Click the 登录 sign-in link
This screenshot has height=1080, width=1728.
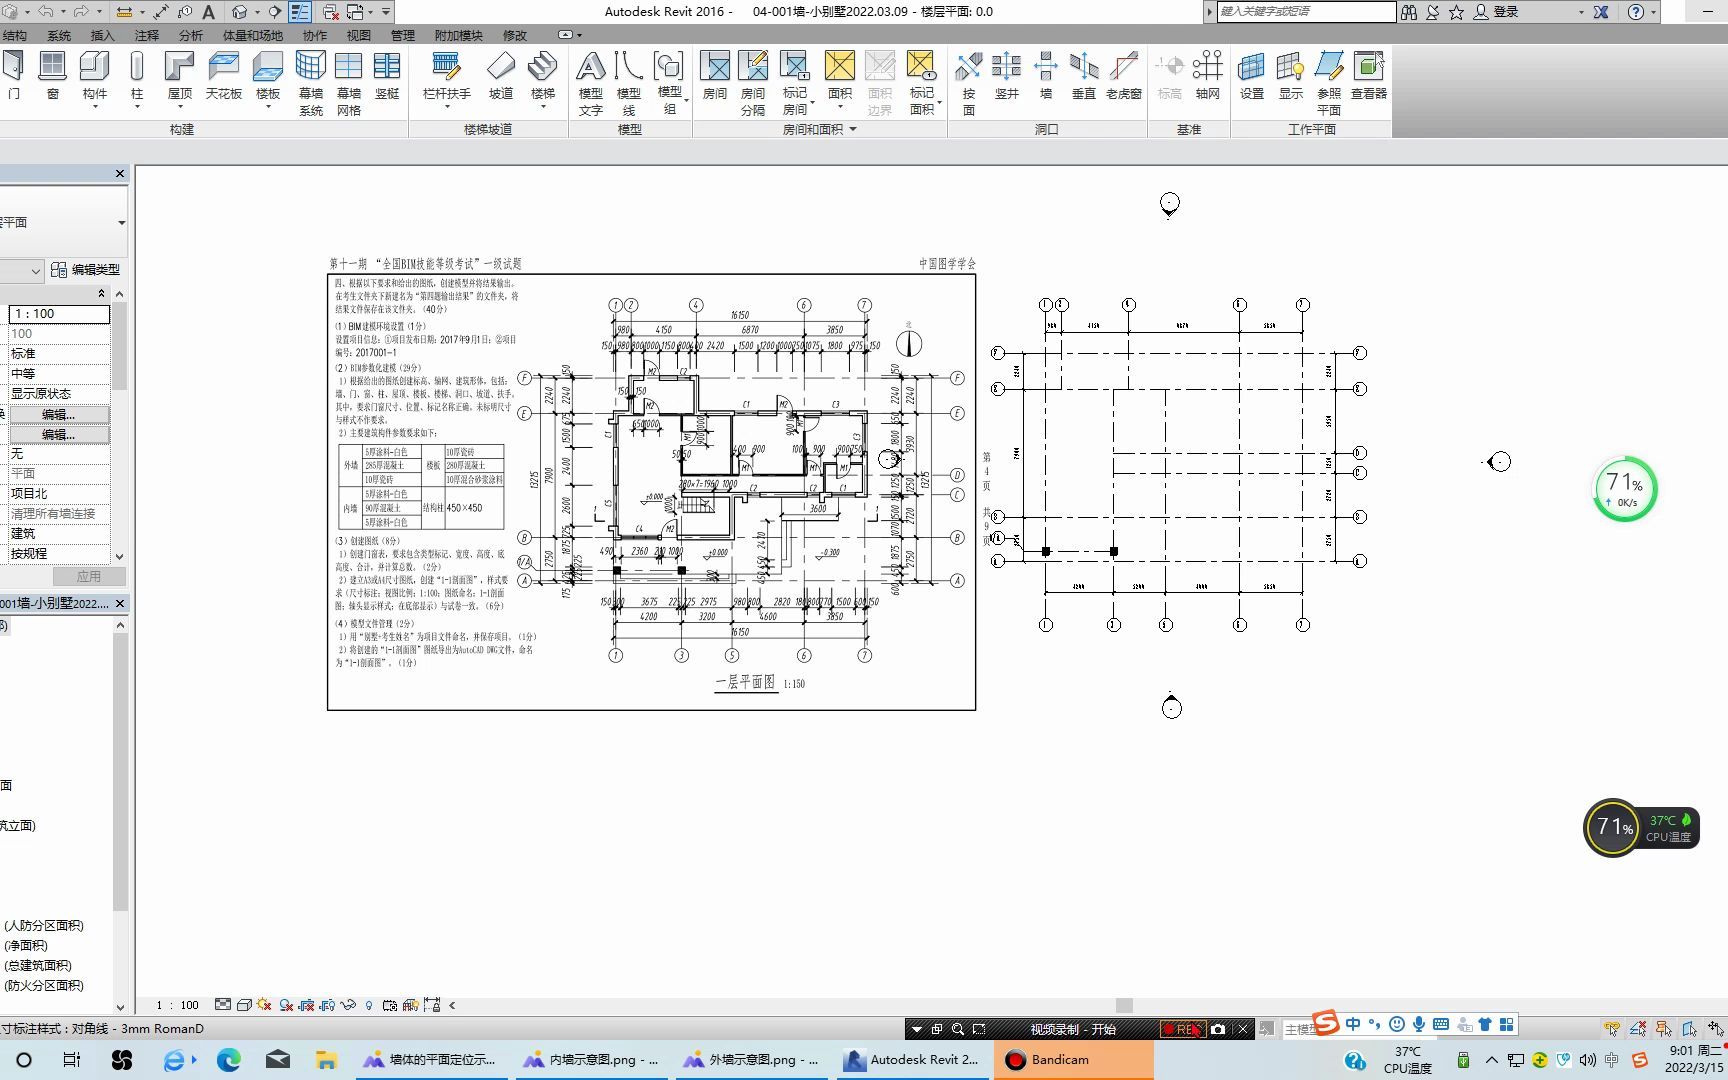click(1507, 12)
